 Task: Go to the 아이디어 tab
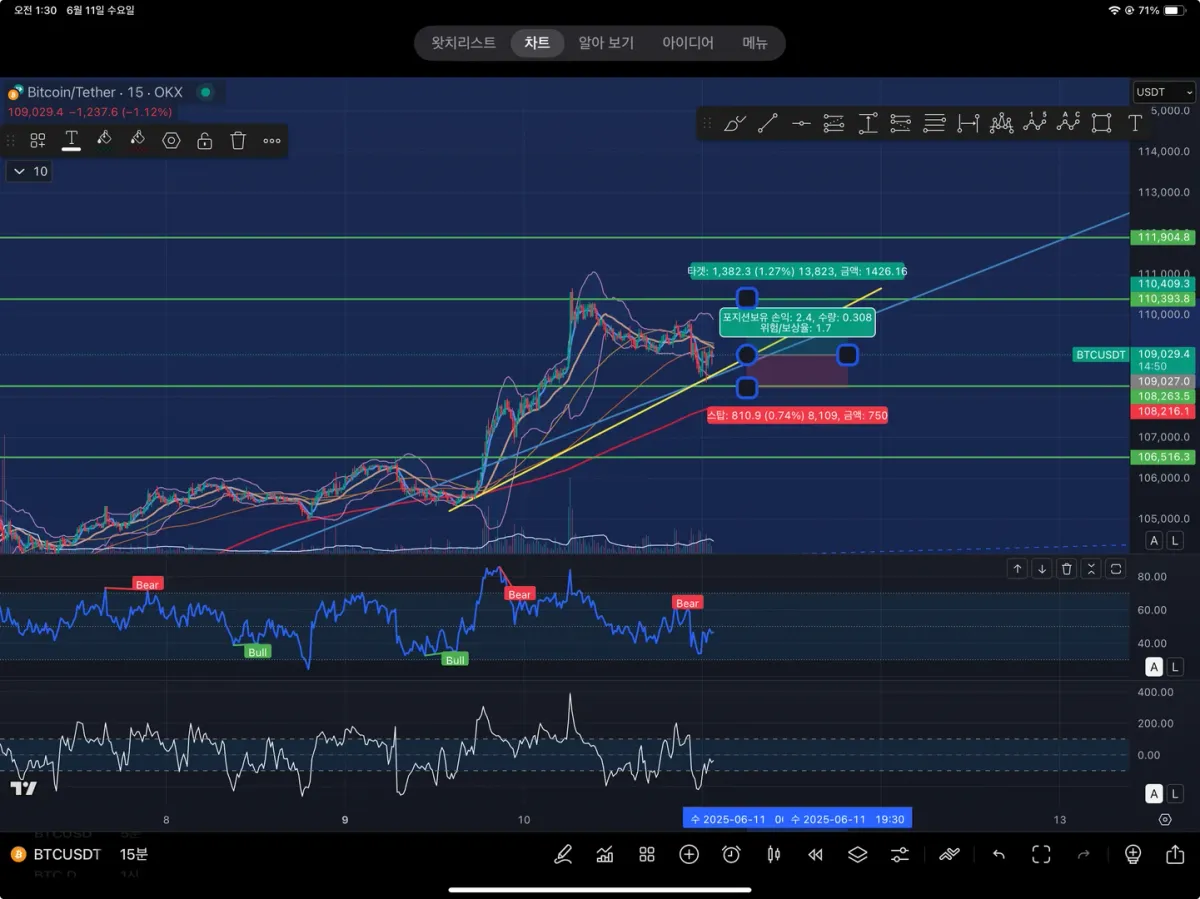[688, 43]
